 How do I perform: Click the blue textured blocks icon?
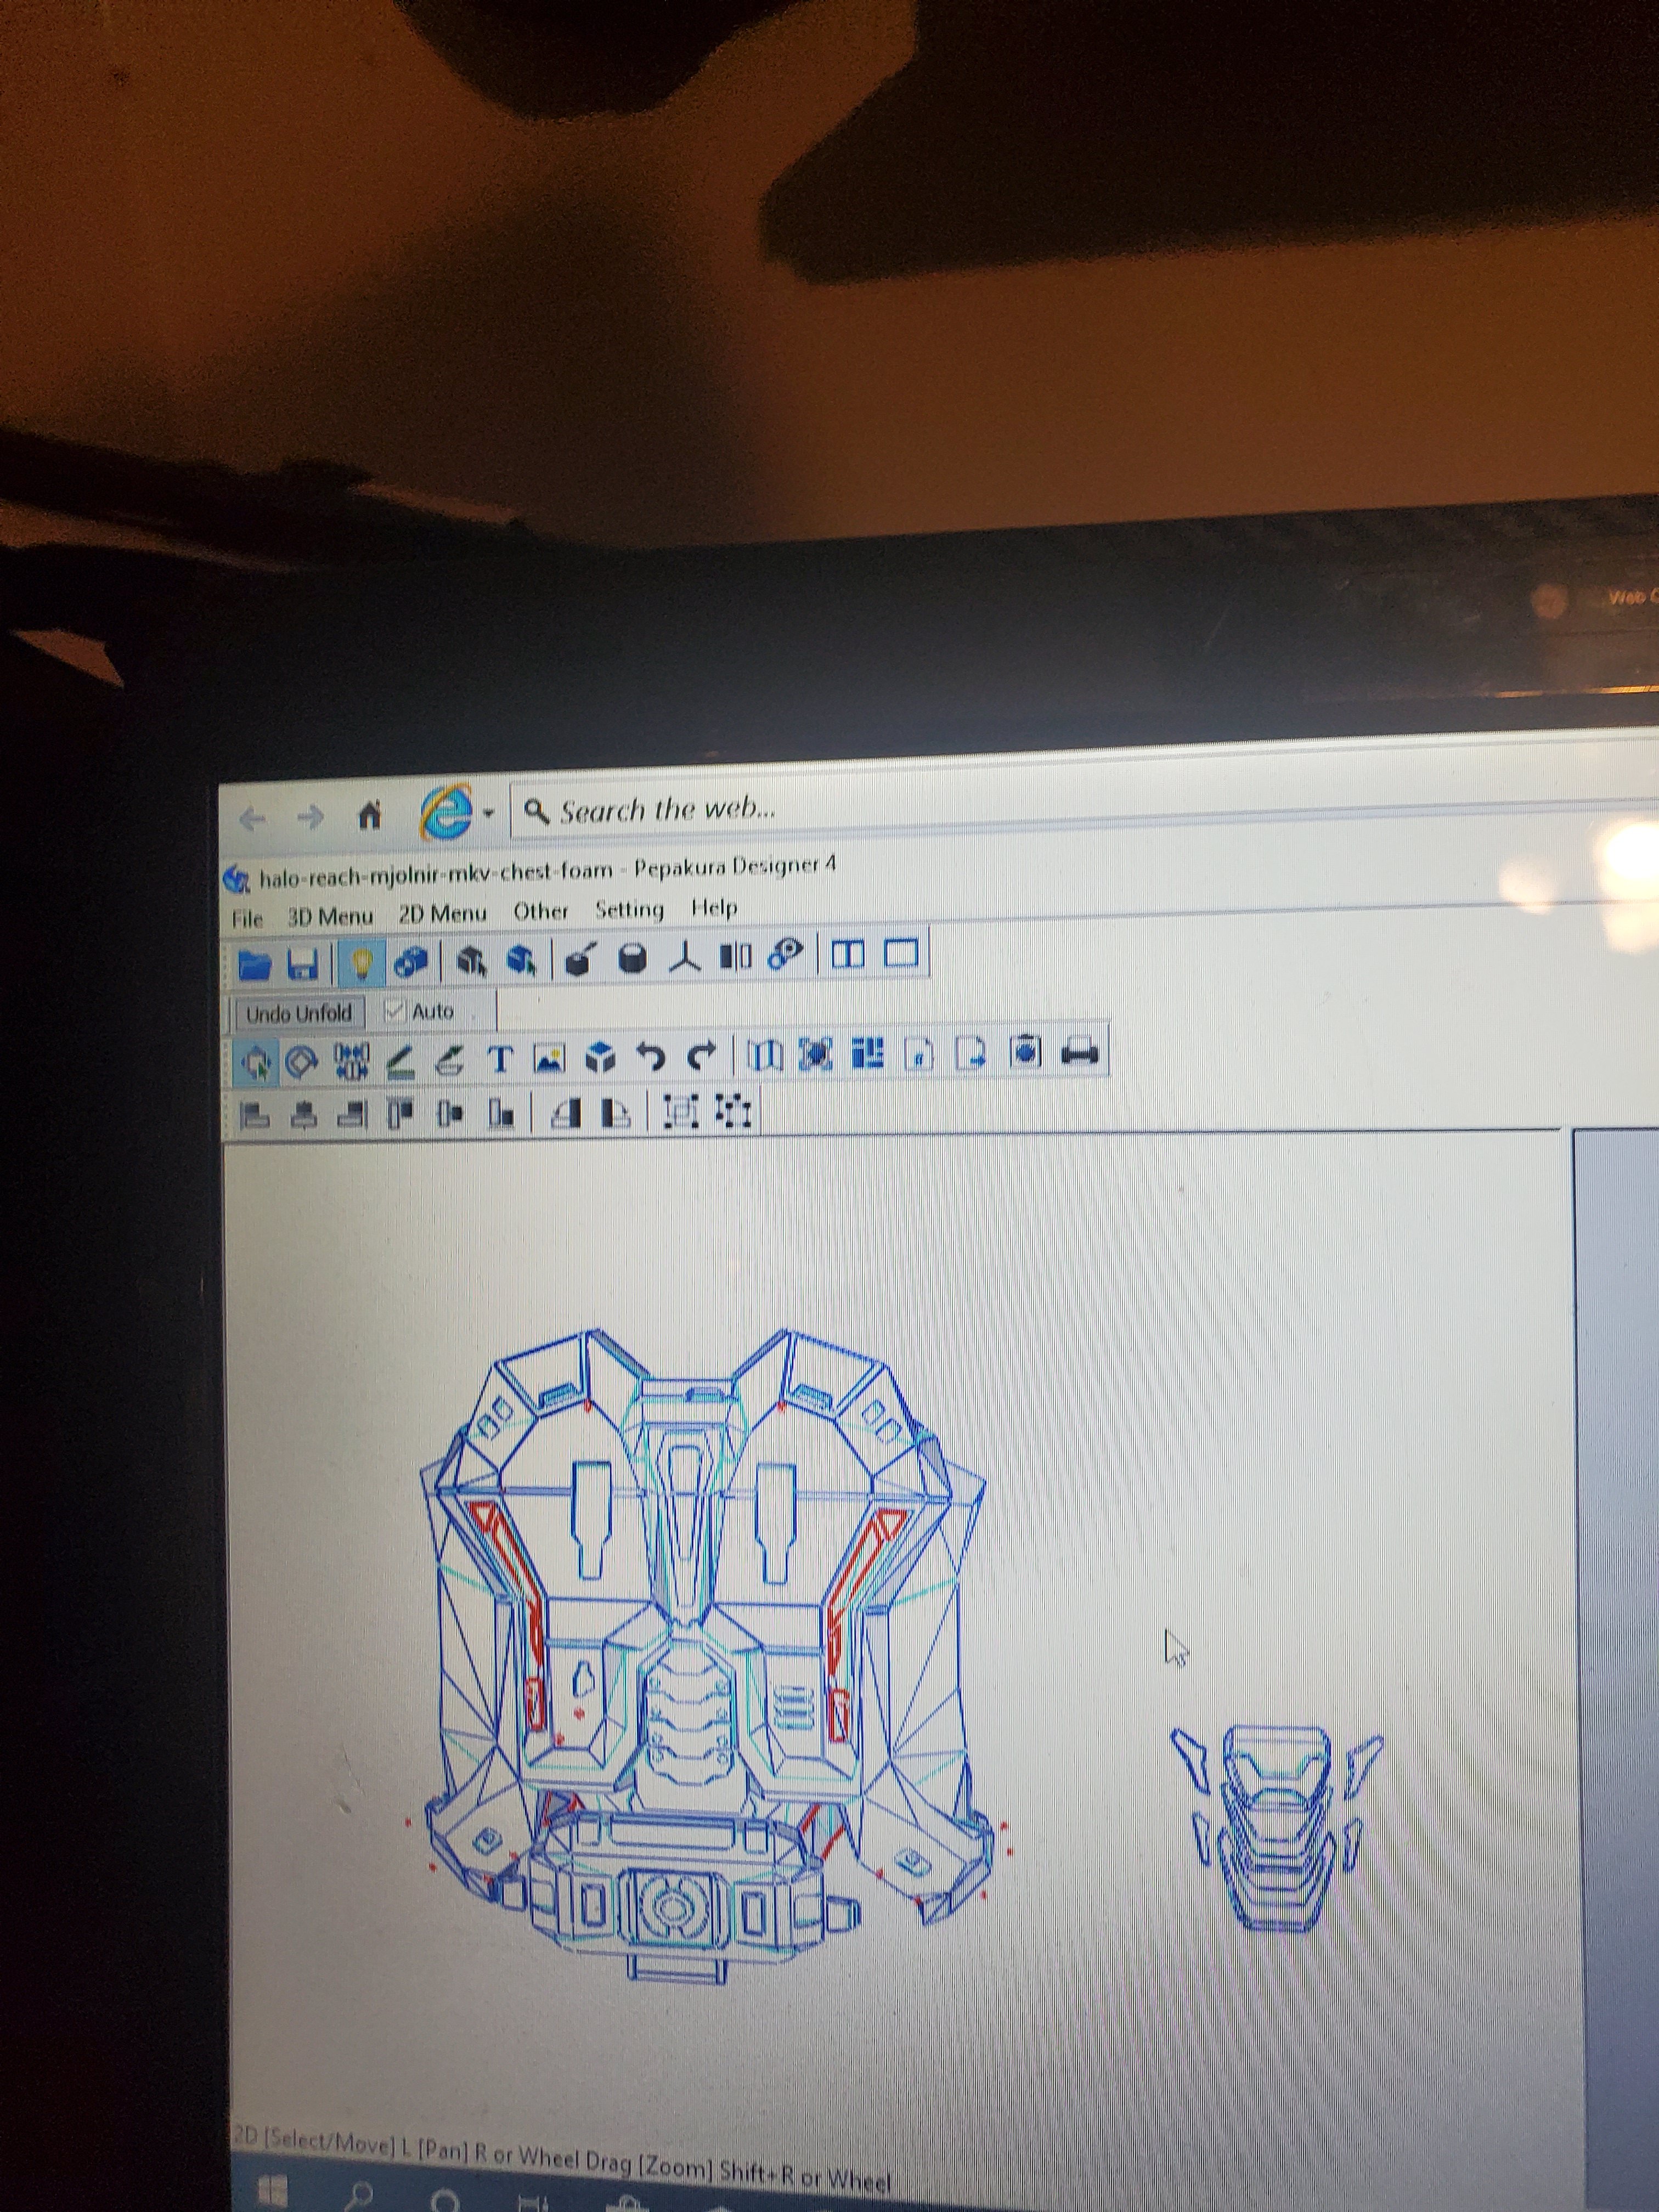pyautogui.click(x=411, y=961)
